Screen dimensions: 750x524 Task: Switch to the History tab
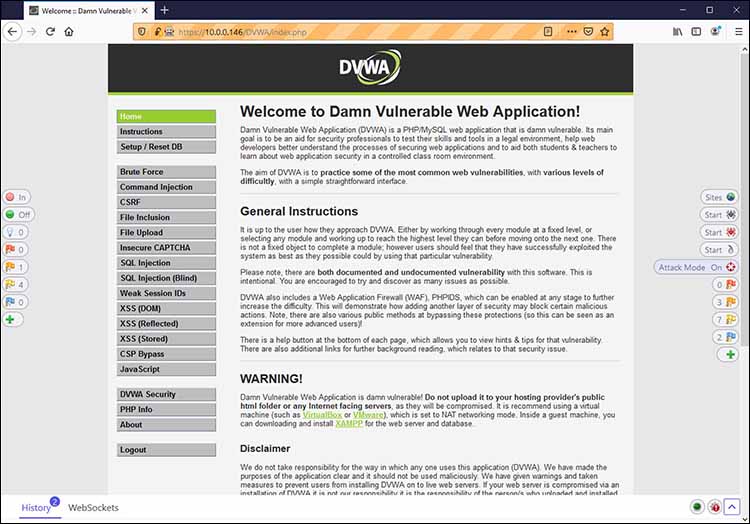click(x=36, y=508)
